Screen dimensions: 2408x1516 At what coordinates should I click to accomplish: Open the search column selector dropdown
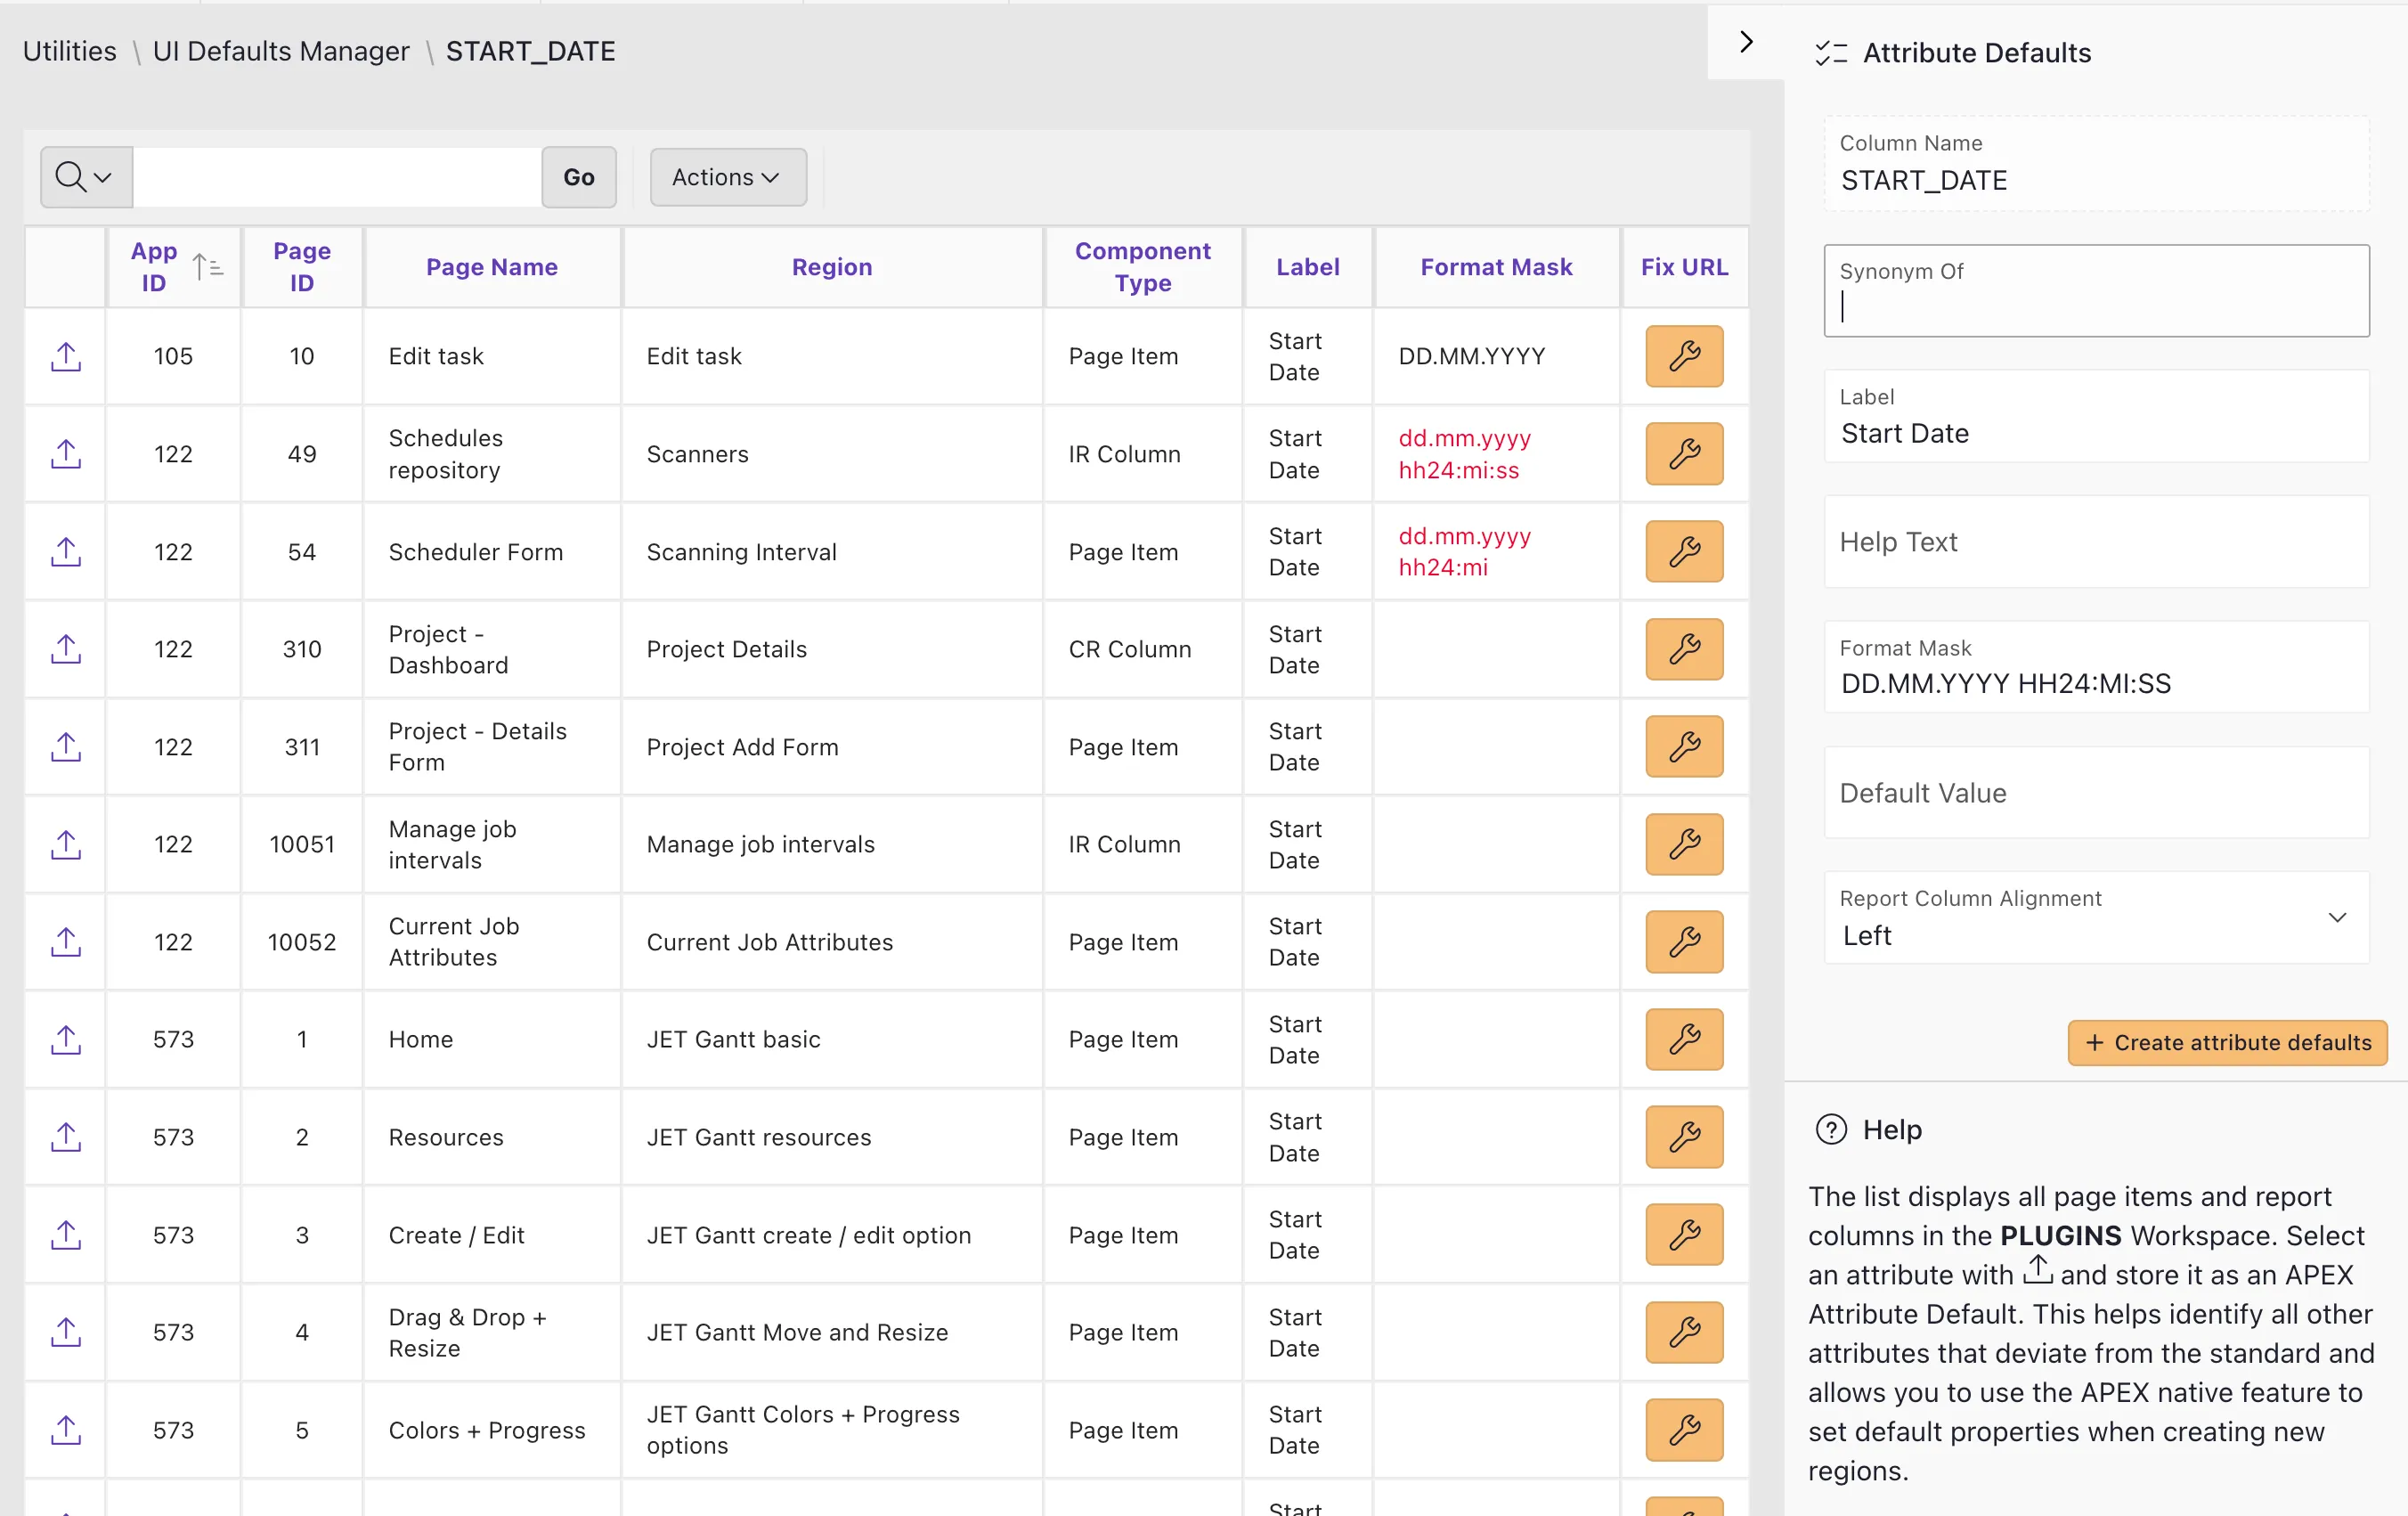coord(86,177)
